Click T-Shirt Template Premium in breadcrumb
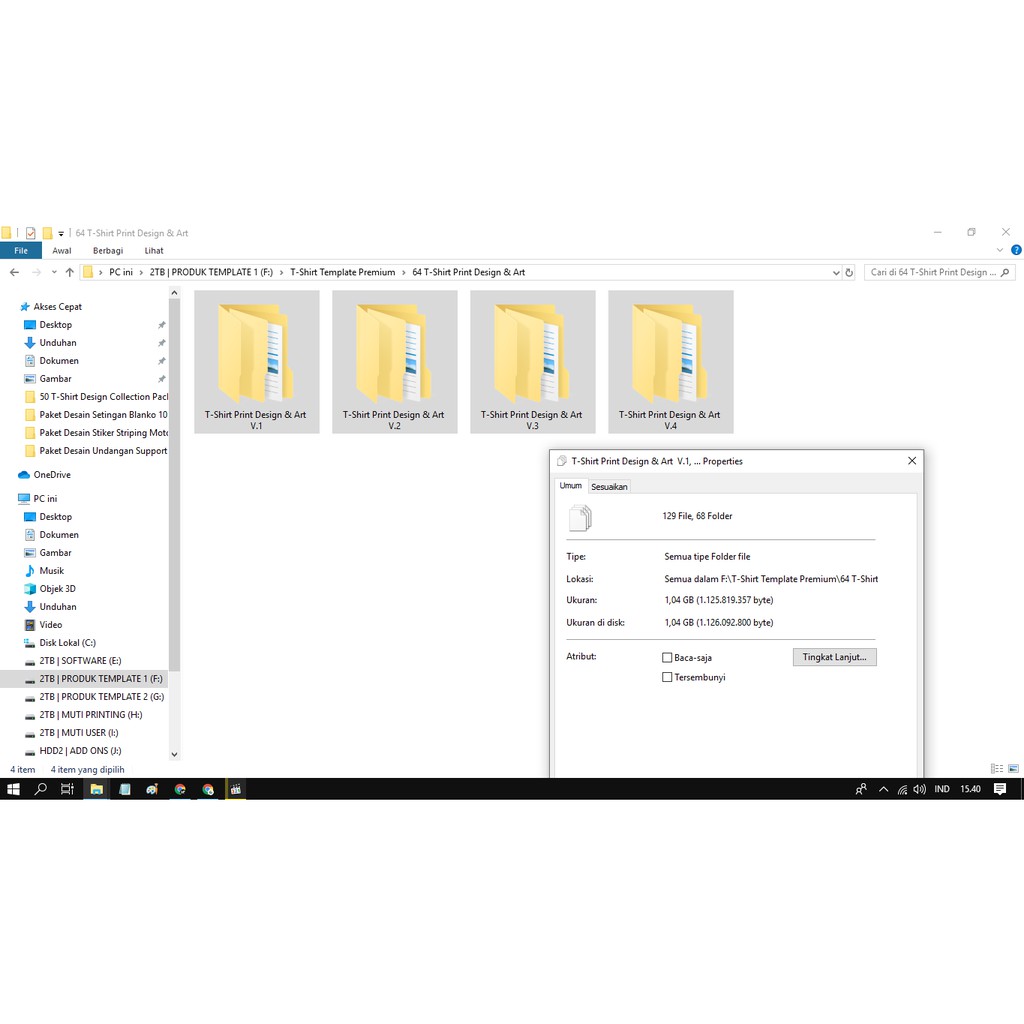The height and width of the screenshot is (1024, 1024). [342, 272]
